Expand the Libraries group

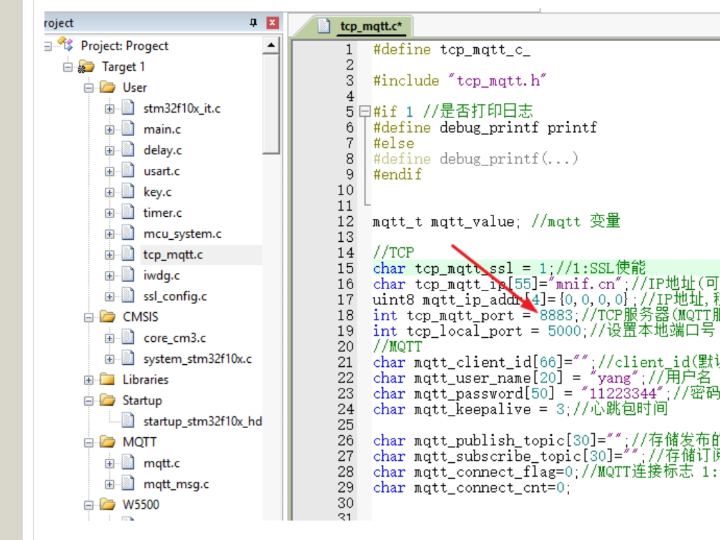click(x=89, y=380)
